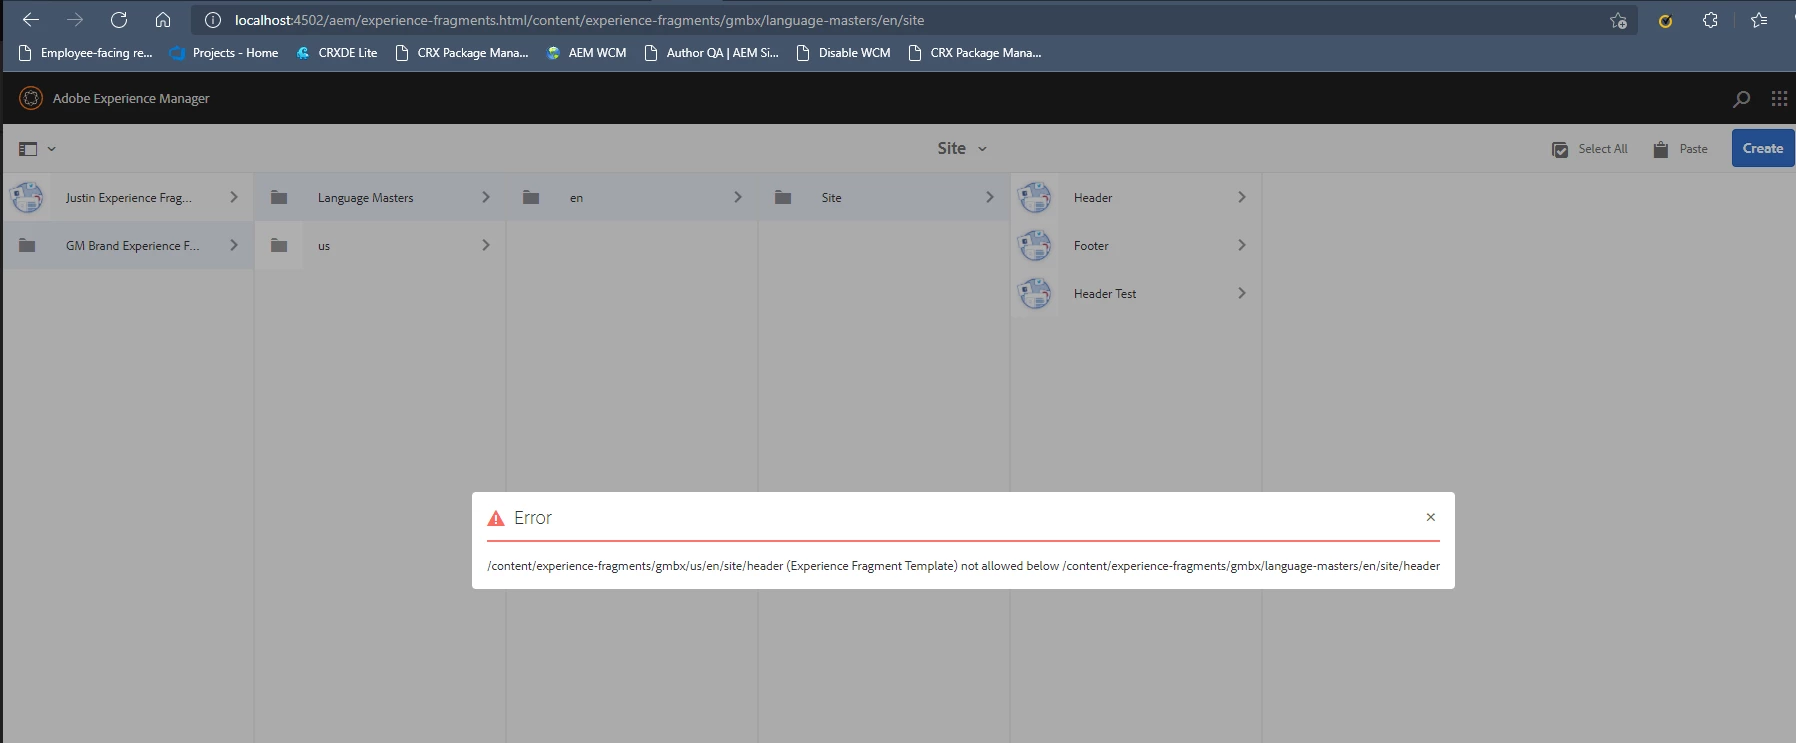
Task: Select Justin Experience Fragments thumbnail icon
Action: coord(27,197)
